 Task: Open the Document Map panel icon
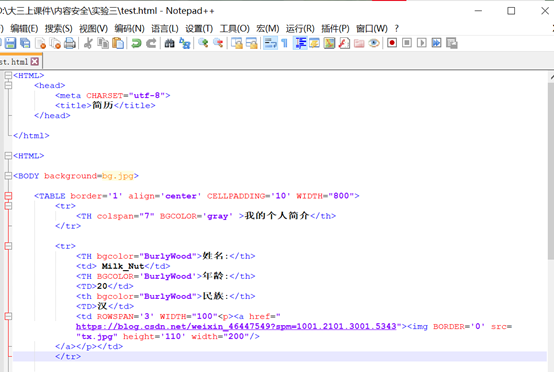click(x=329, y=43)
